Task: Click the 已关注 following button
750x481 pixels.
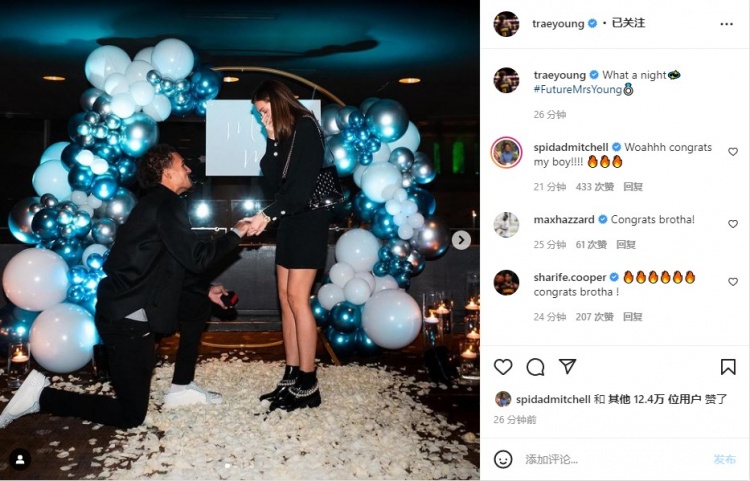Action: point(628,23)
